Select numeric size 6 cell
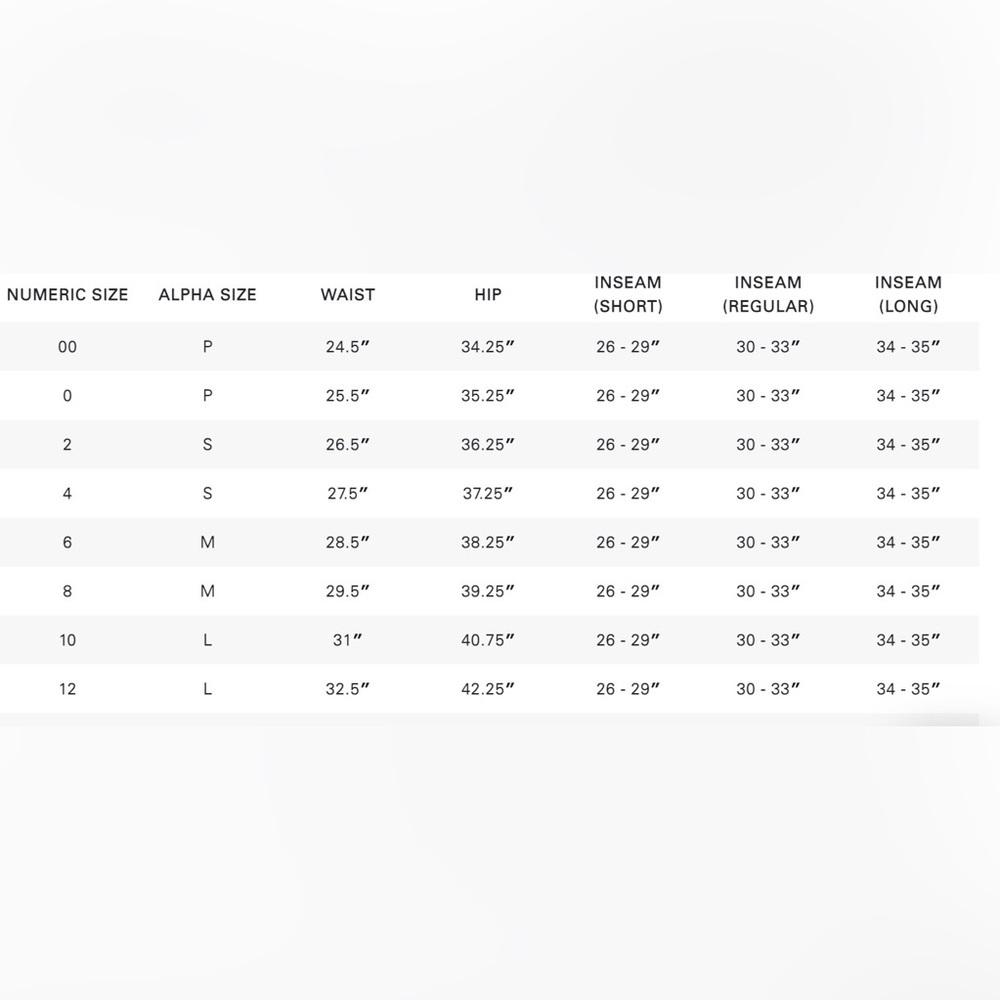Screen dimensions: 1000x1000 click(x=67, y=542)
